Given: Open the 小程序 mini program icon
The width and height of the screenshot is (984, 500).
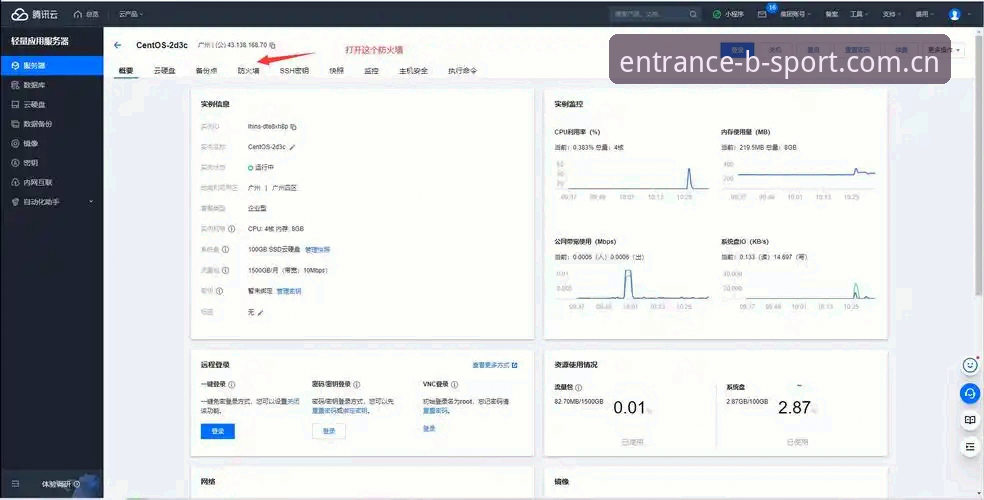Looking at the screenshot, I should [x=717, y=14].
